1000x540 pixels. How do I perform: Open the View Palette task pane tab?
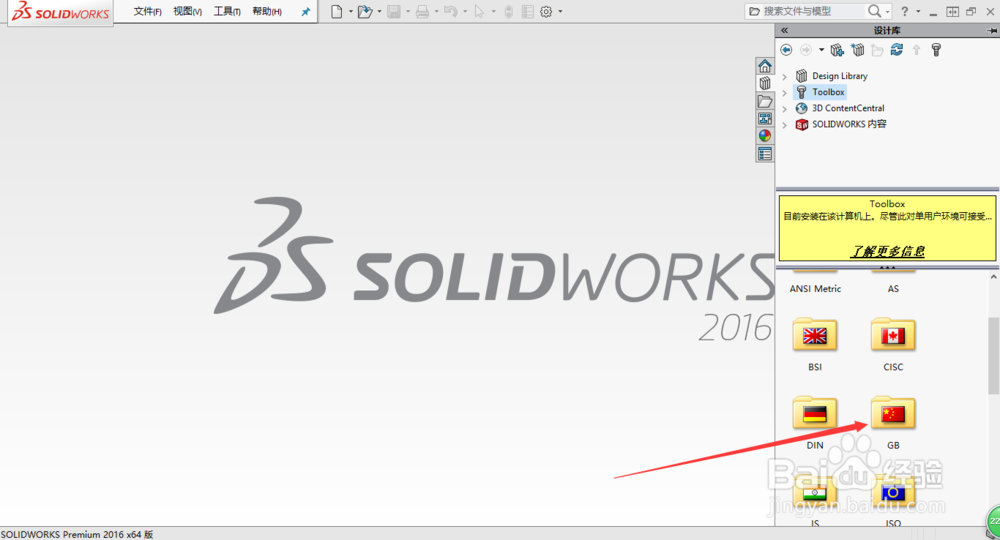(x=765, y=119)
